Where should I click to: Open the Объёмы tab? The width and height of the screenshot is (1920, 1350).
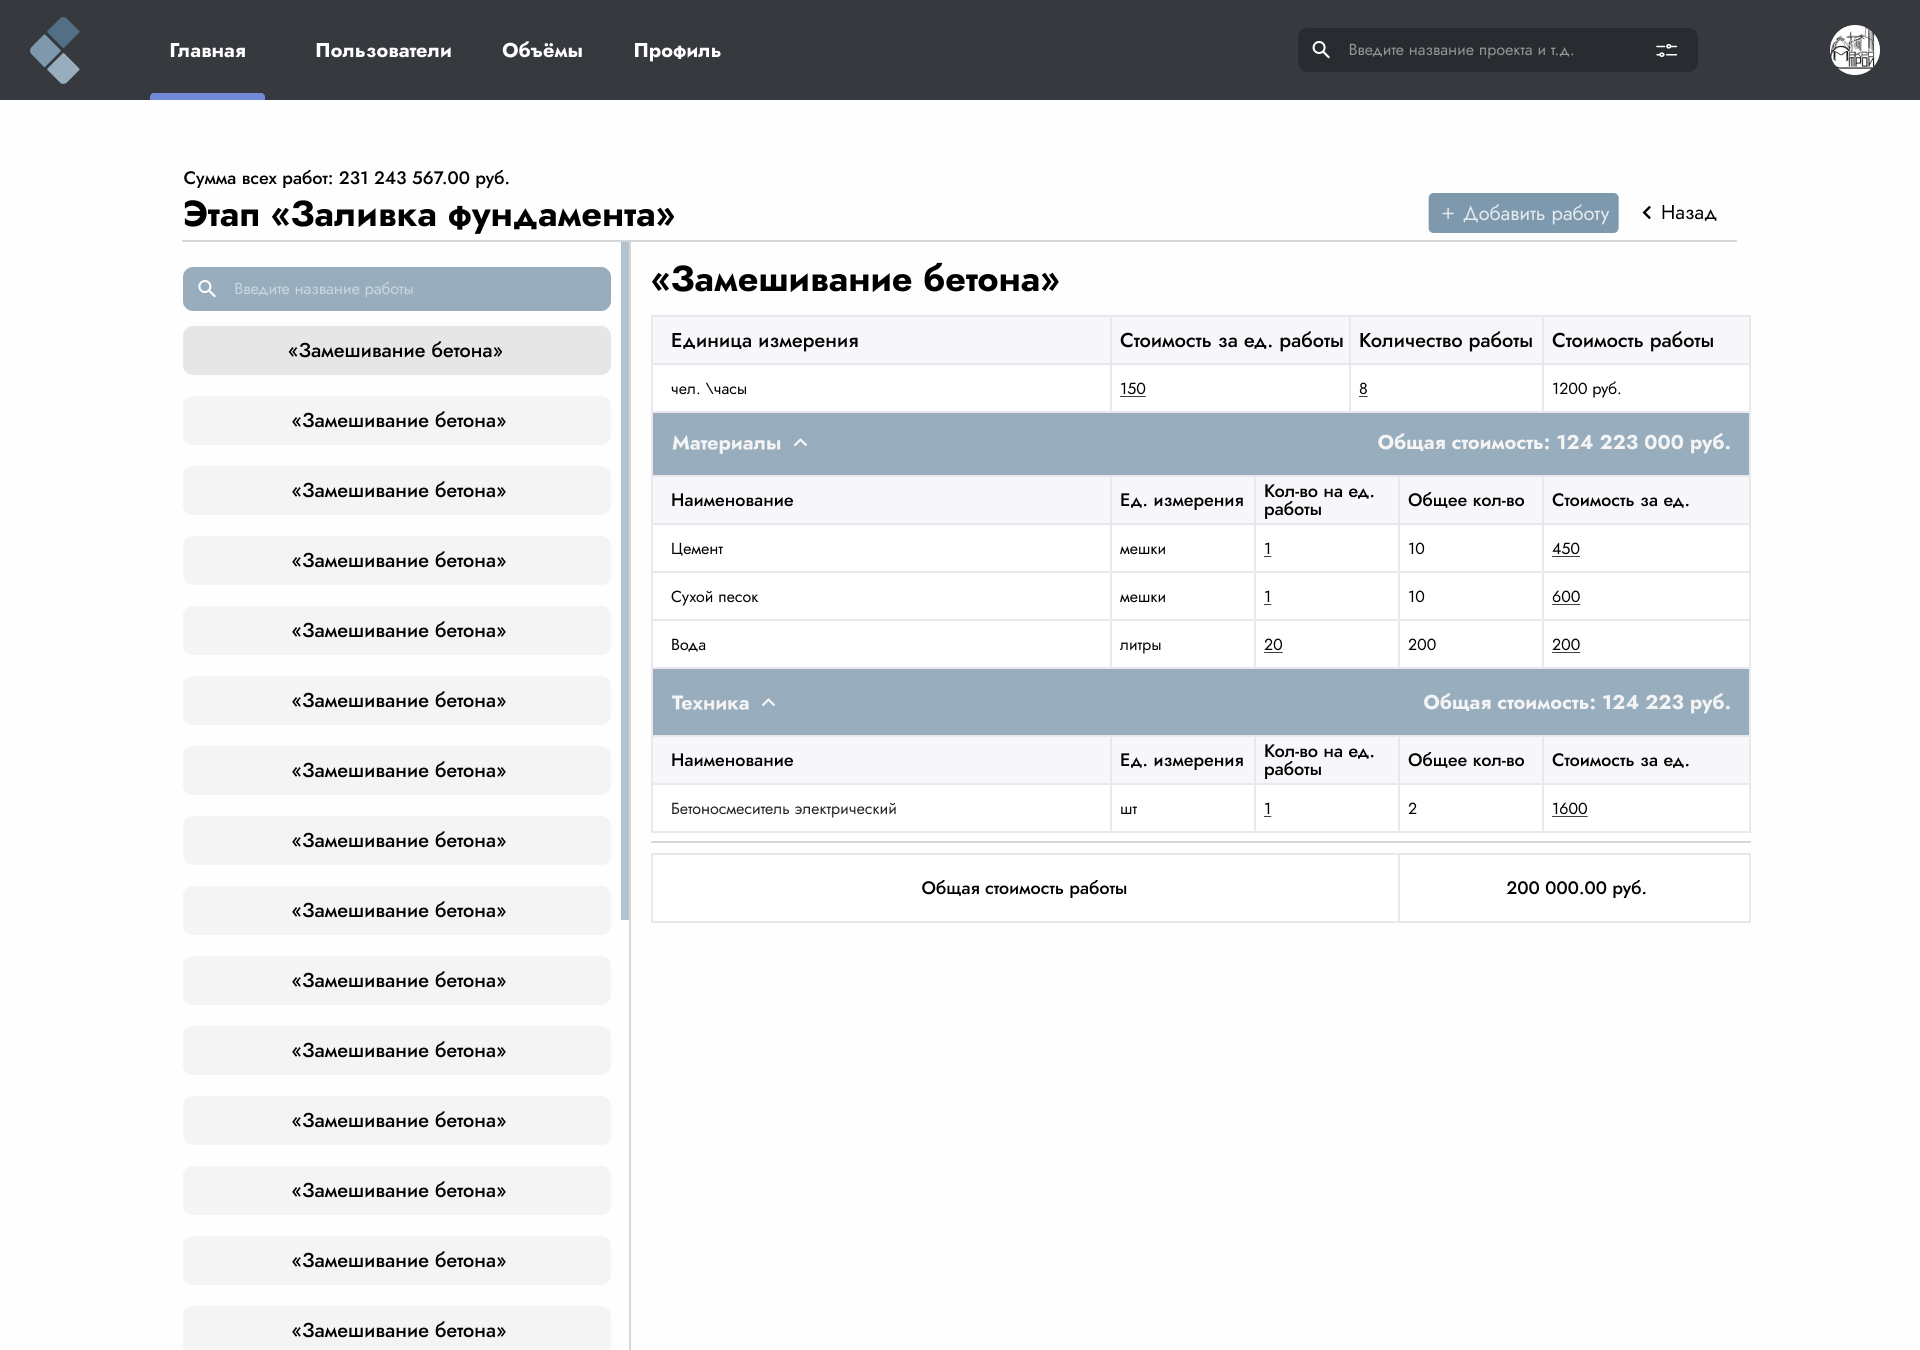[x=542, y=50]
